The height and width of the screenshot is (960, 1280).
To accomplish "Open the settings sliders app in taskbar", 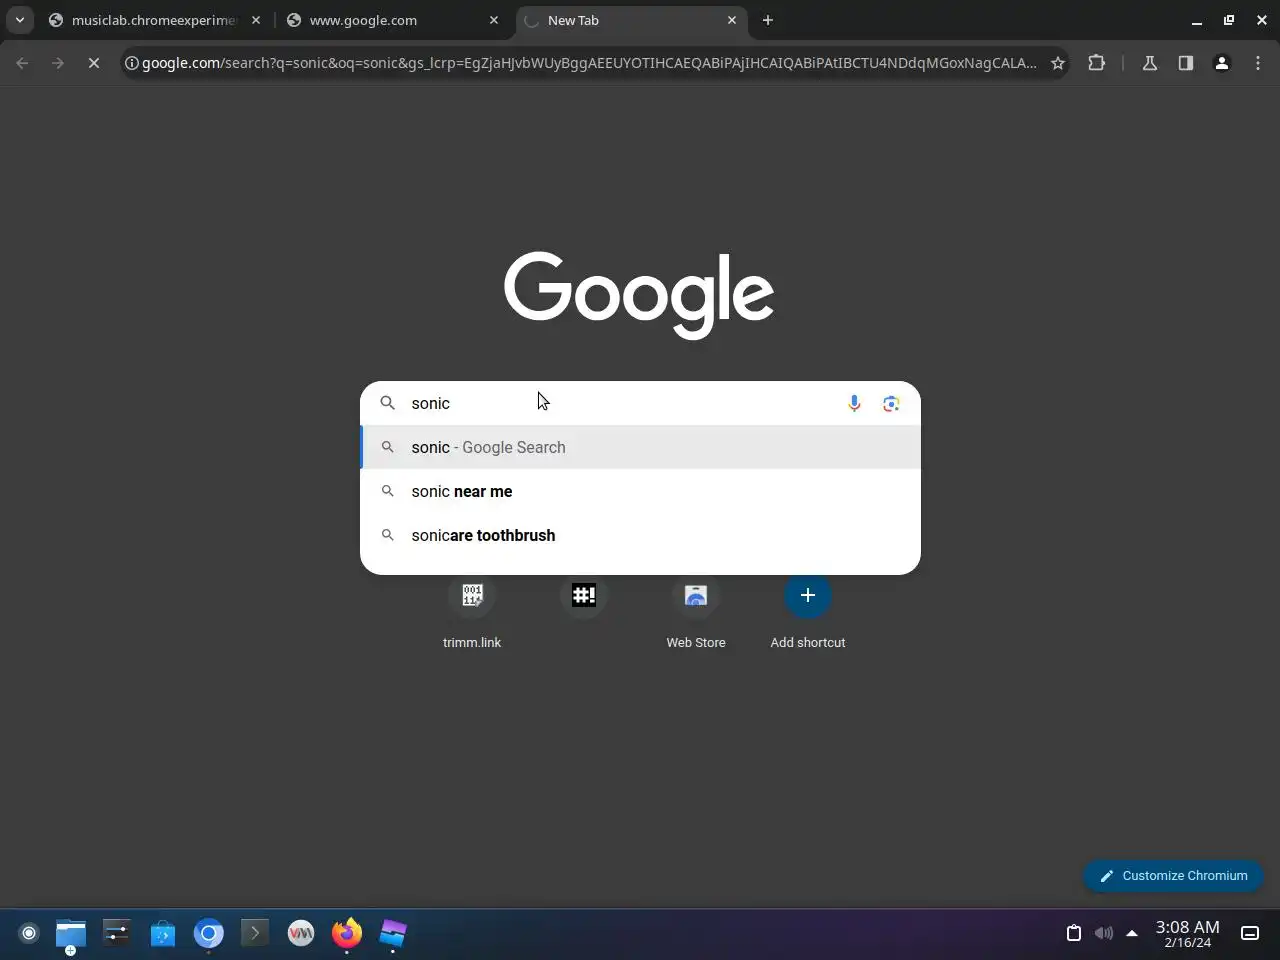I will click(x=117, y=933).
